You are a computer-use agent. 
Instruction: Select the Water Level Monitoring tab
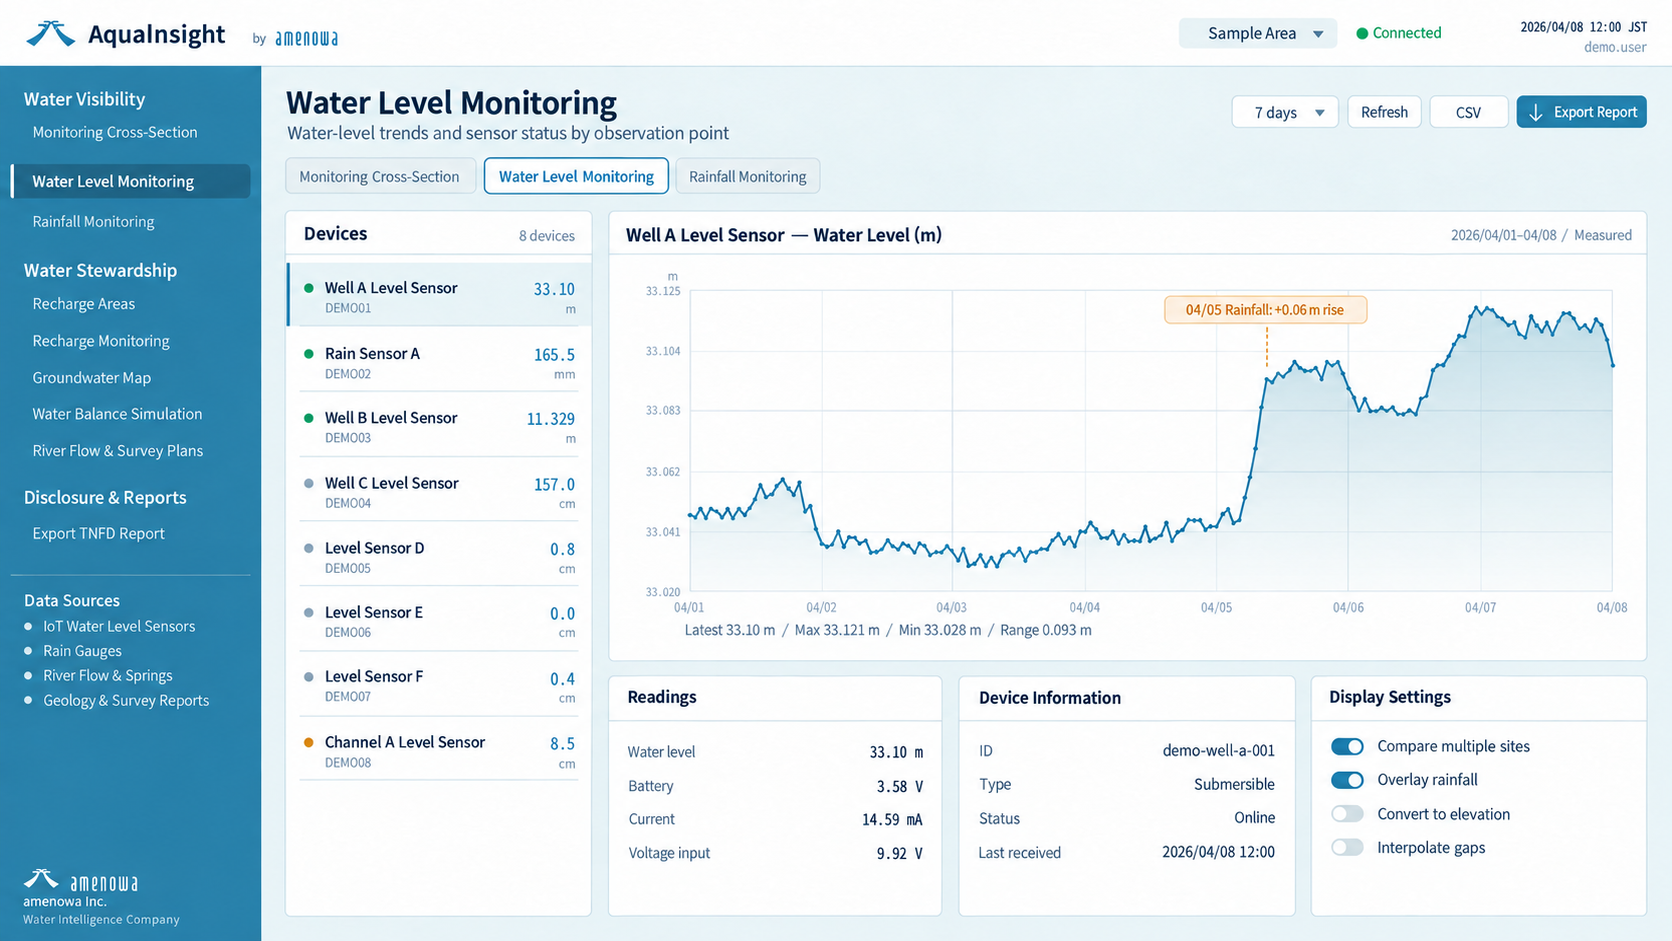[576, 176]
